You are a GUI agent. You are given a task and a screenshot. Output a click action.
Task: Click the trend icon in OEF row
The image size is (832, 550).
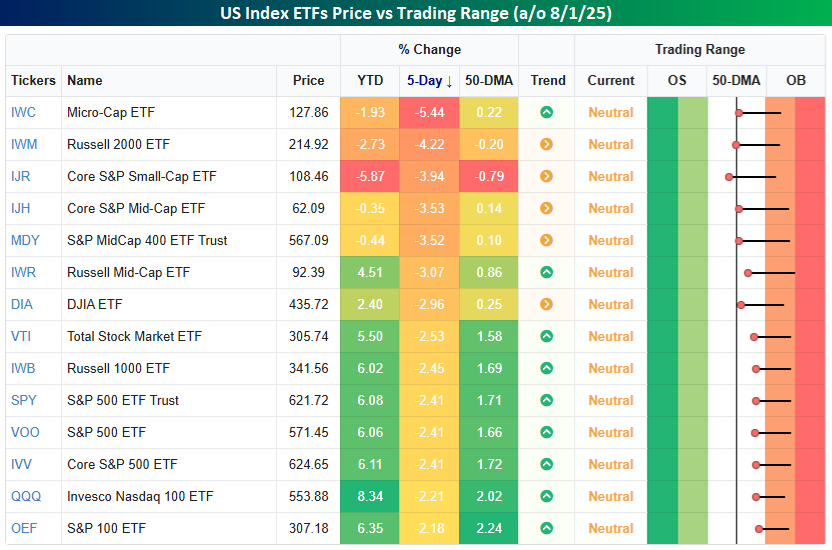(546, 528)
